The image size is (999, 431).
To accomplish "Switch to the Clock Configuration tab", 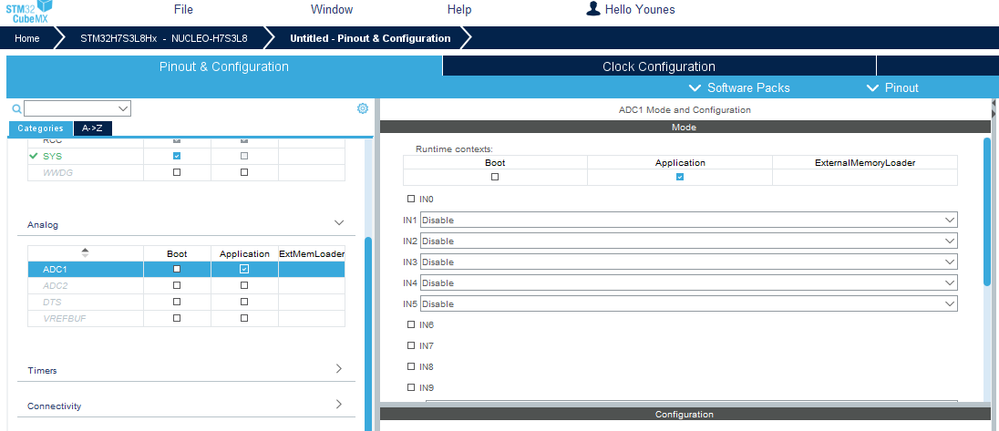I will 659,66.
